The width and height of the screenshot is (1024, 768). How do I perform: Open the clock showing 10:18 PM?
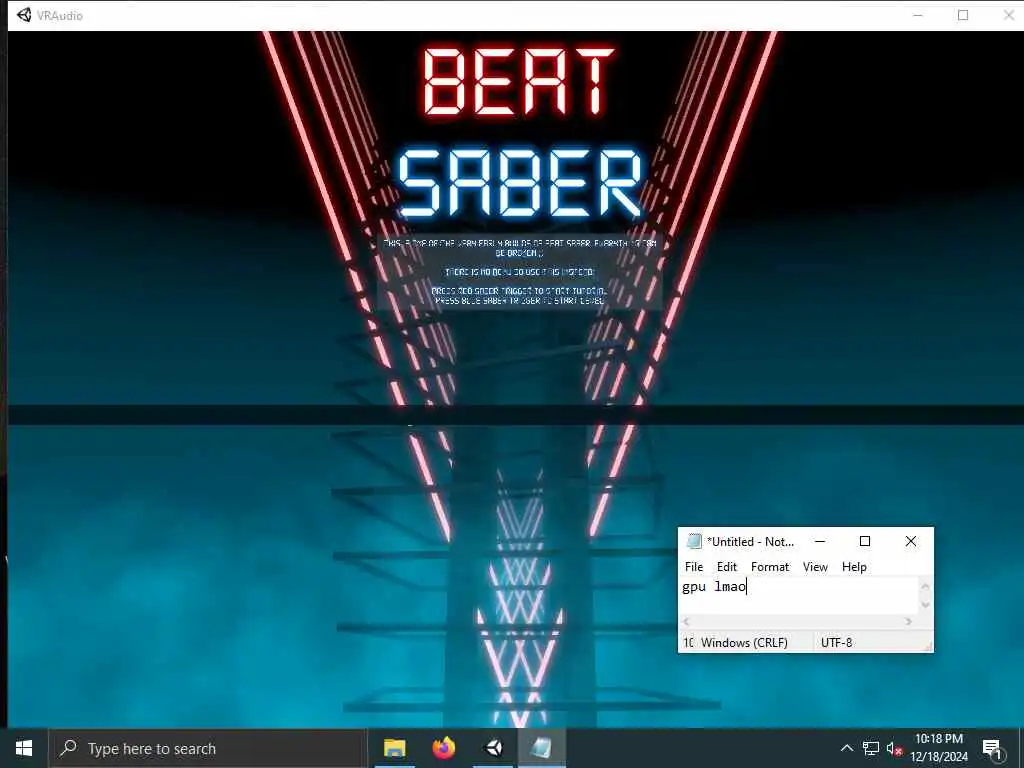(938, 748)
